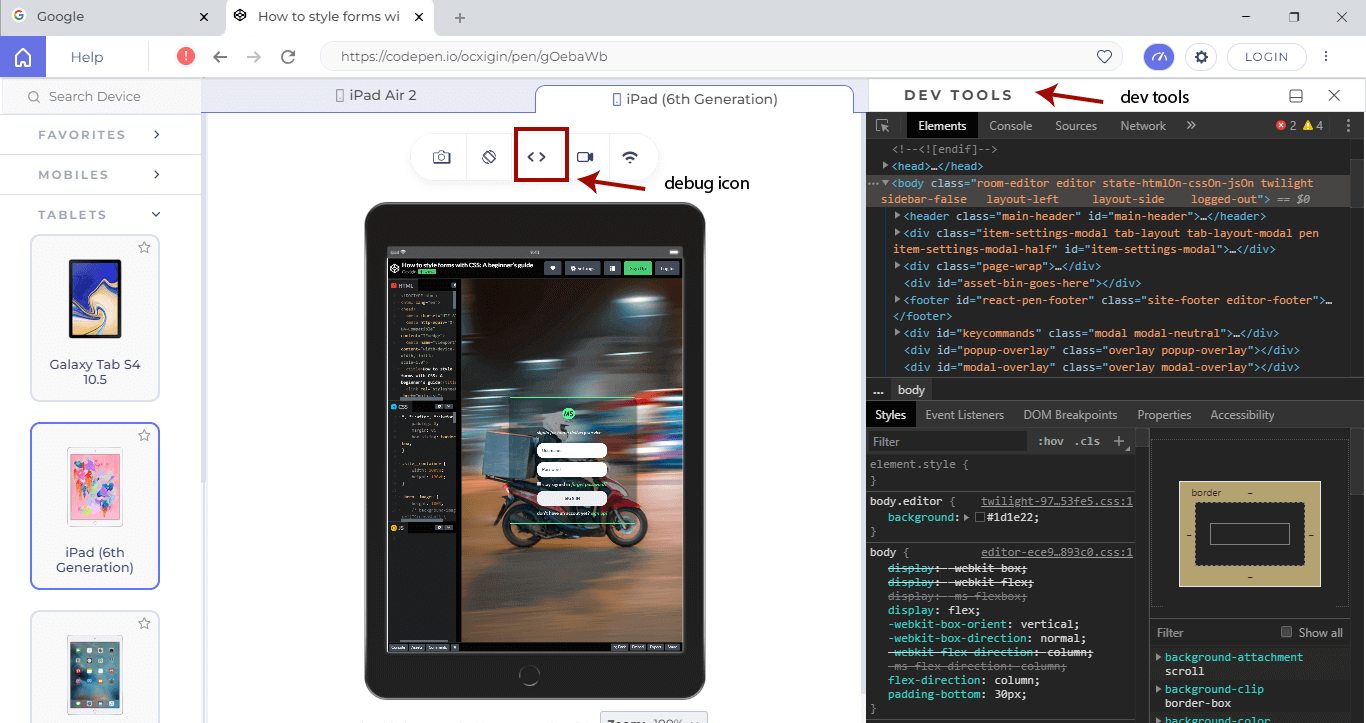This screenshot has width=1366, height=723.
Task: Select the inspect element picker in DevTools
Action: coord(884,125)
